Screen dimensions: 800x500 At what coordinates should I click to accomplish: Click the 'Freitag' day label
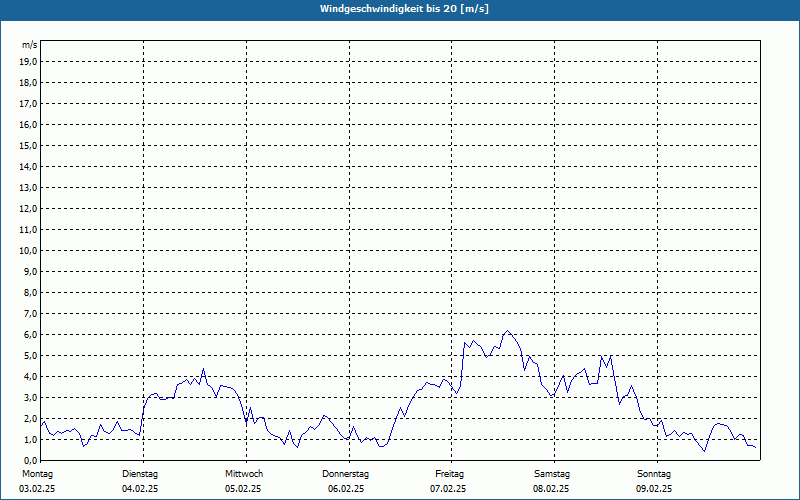coord(449,474)
